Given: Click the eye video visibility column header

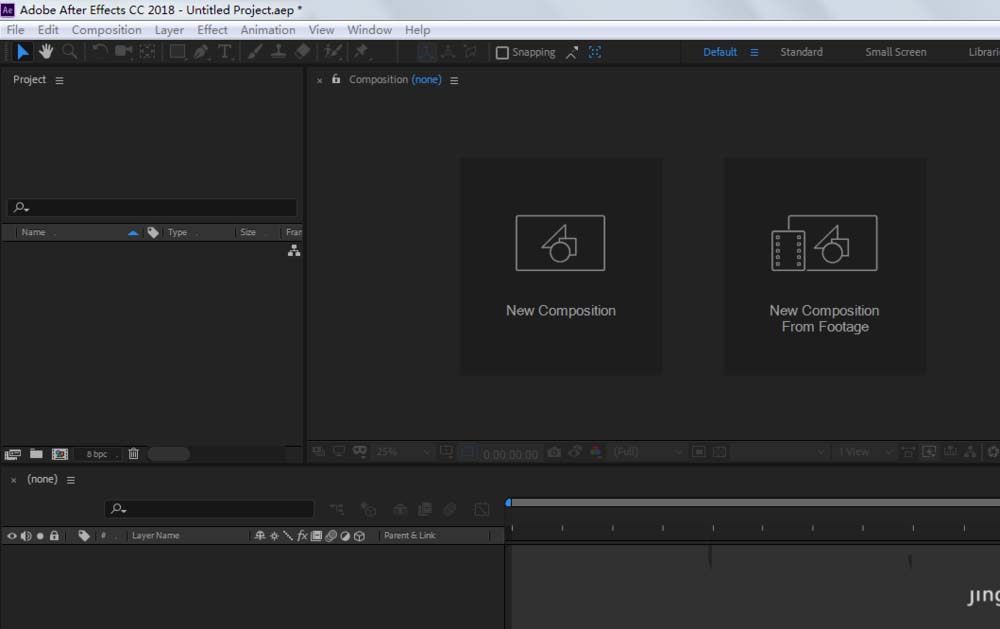Looking at the screenshot, I should click(x=12, y=536).
